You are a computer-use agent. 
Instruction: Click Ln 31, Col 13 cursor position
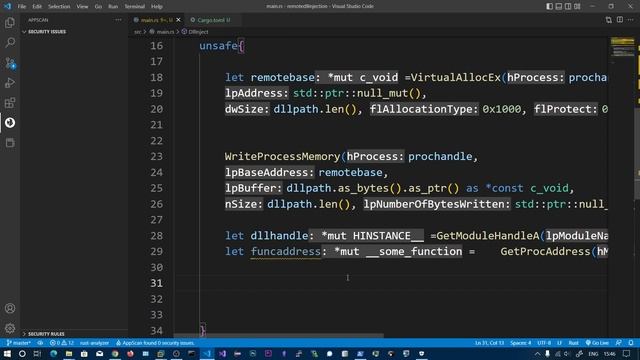click(489, 343)
